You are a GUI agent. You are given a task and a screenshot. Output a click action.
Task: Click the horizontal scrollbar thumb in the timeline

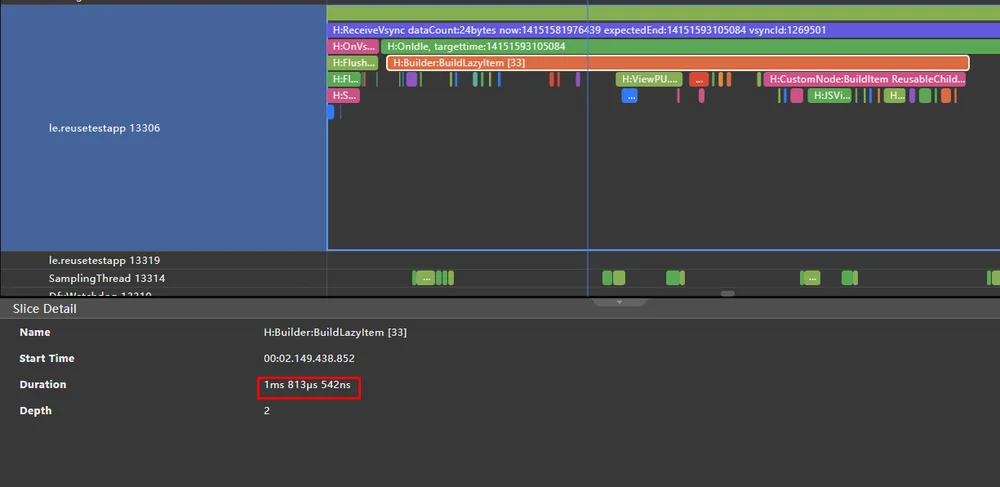728,294
